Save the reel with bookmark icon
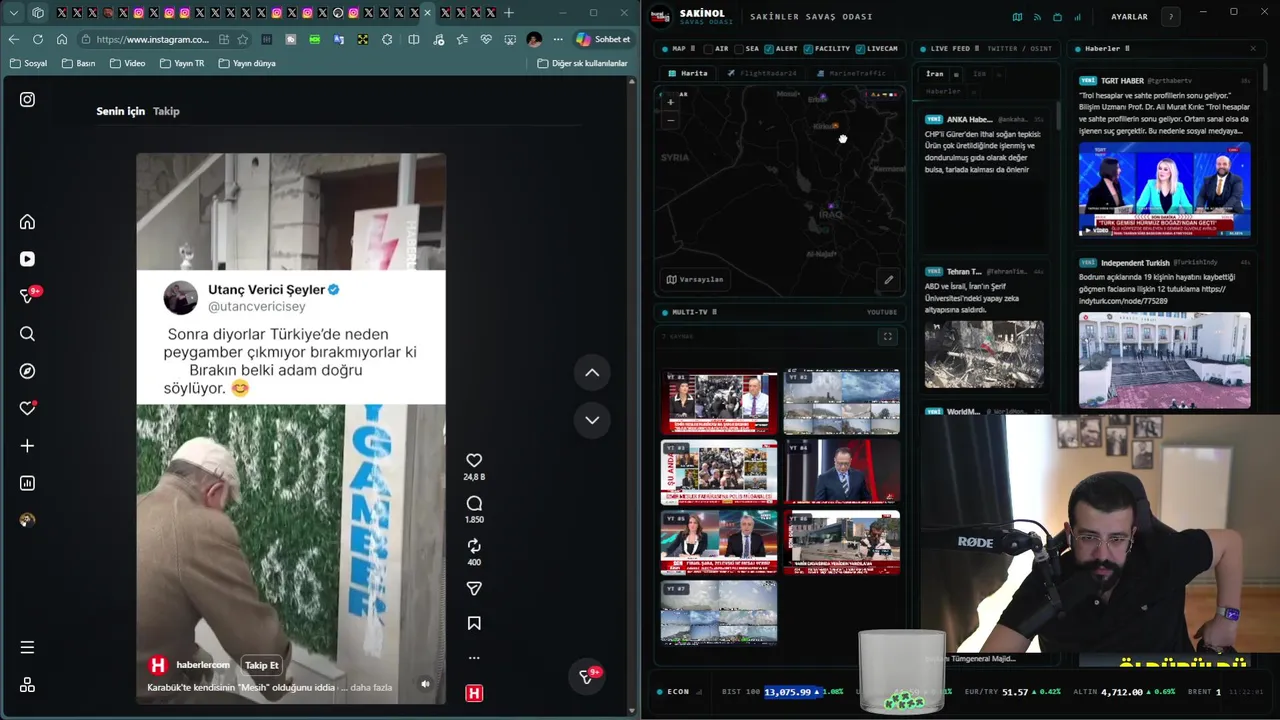 pyautogui.click(x=474, y=623)
